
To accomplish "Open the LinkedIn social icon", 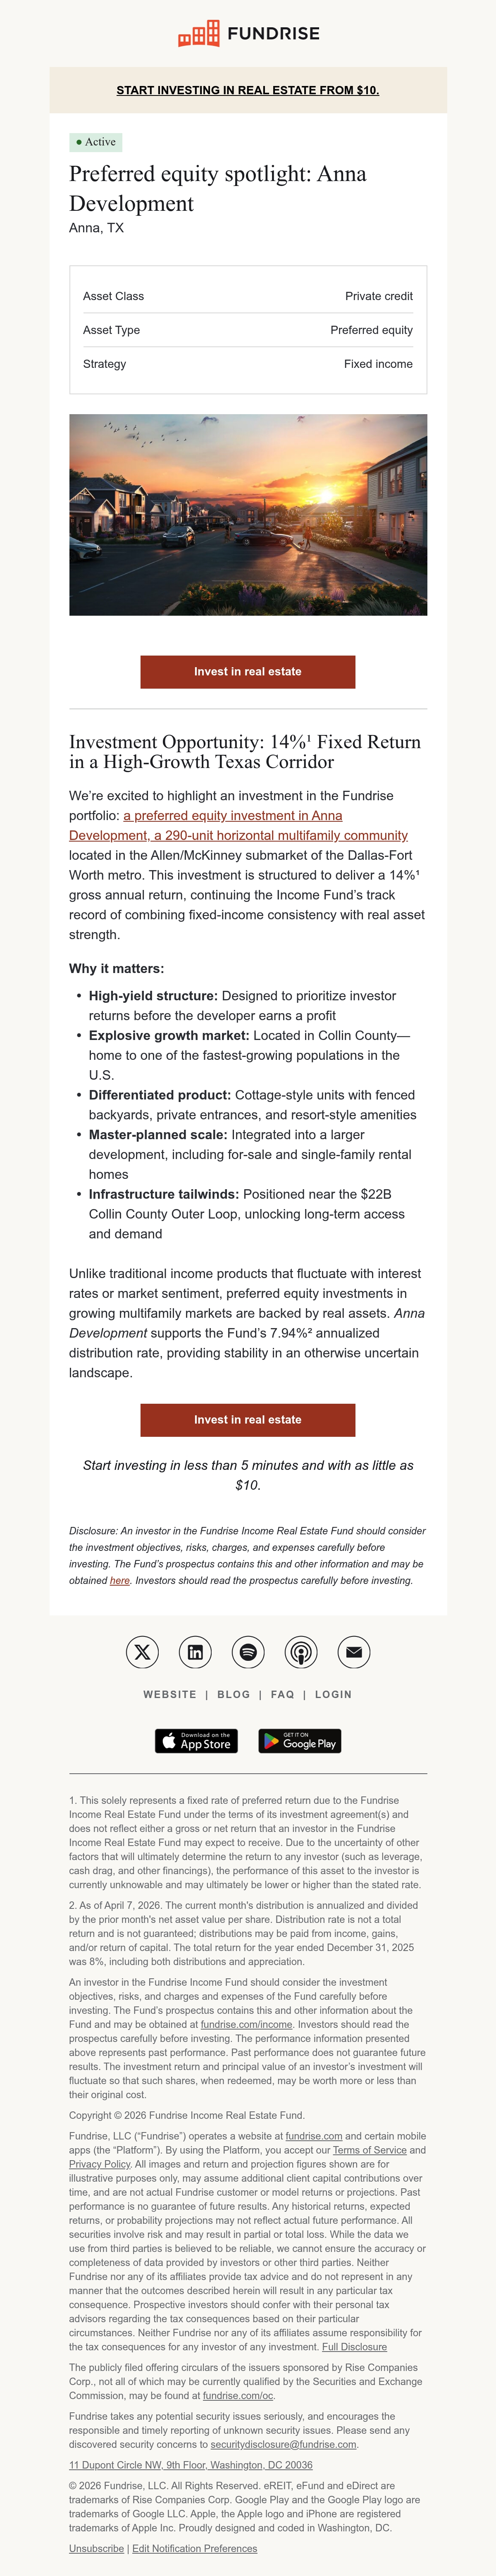I will pyautogui.click(x=195, y=1652).
